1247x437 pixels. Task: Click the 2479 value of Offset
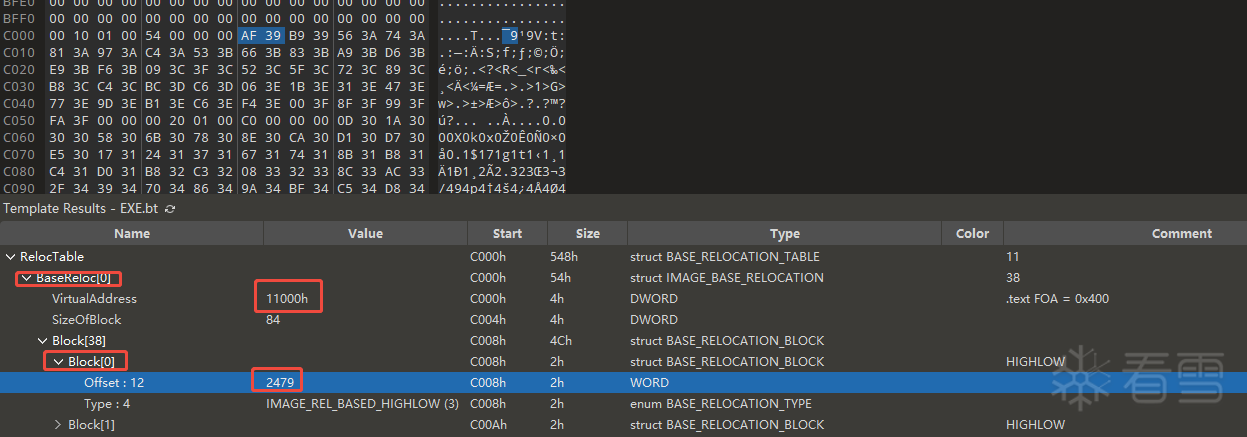pos(277,383)
